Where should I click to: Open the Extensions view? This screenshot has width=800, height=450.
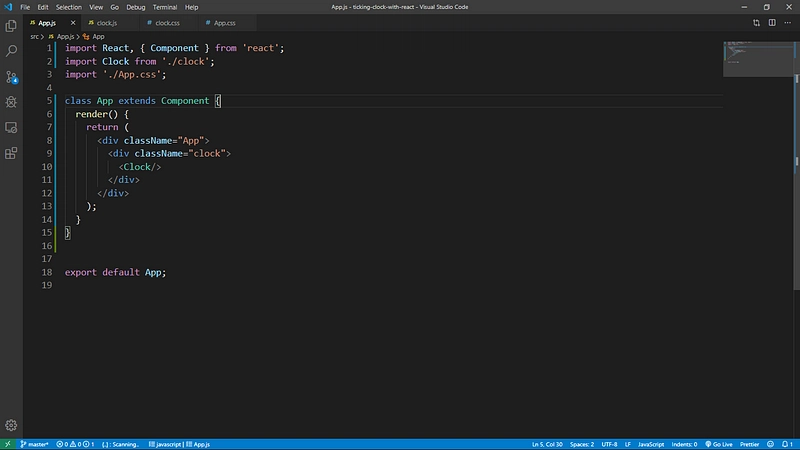point(11,153)
